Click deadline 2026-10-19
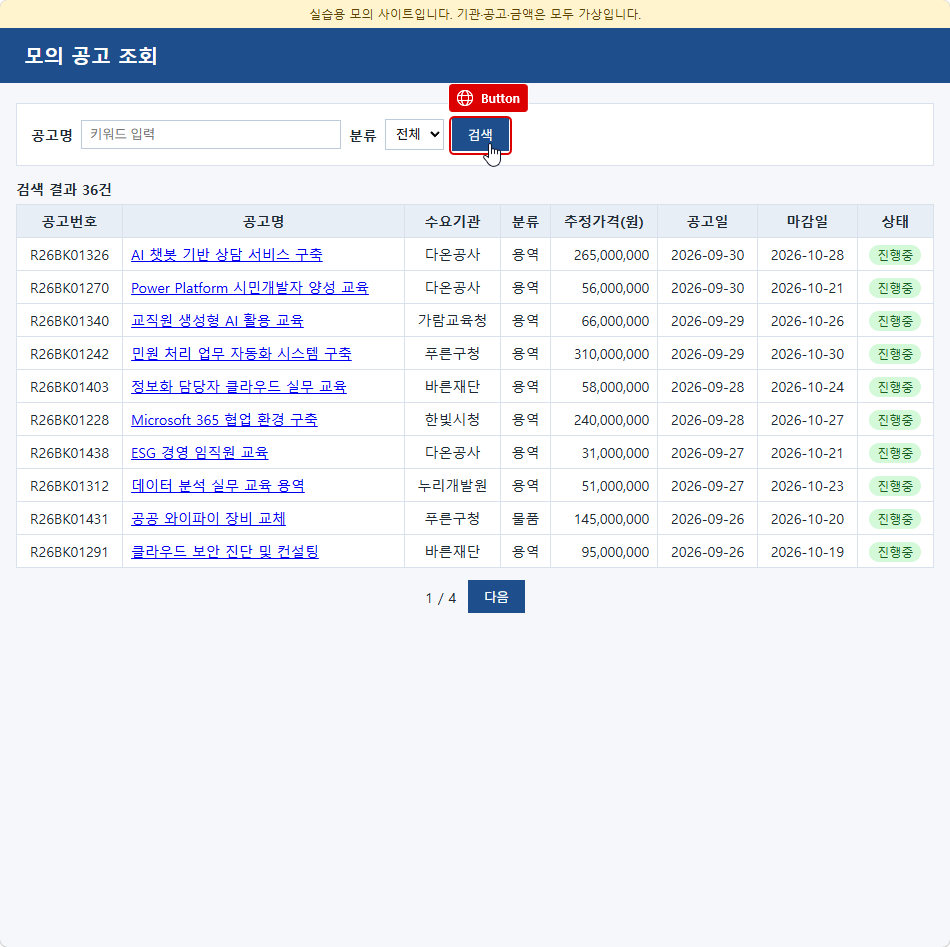Image resolution: width=950 pixels, height=947 pixels. click(808, 552)
